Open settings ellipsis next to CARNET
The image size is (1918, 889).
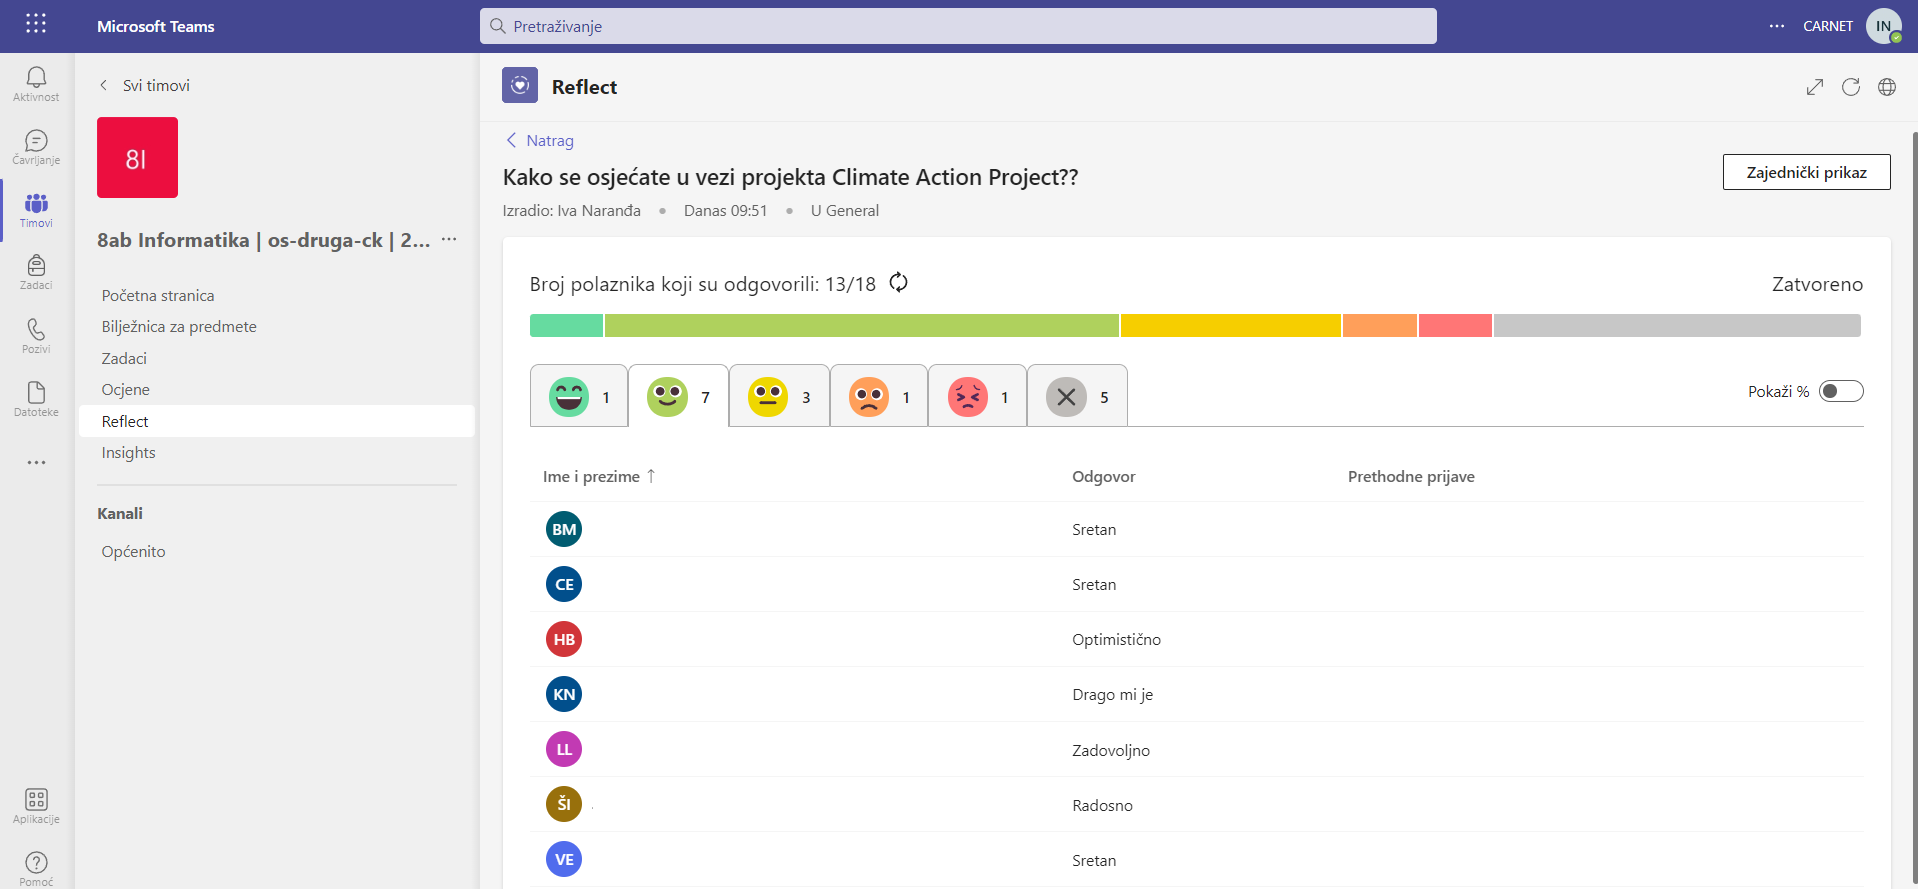[1776, 26]
